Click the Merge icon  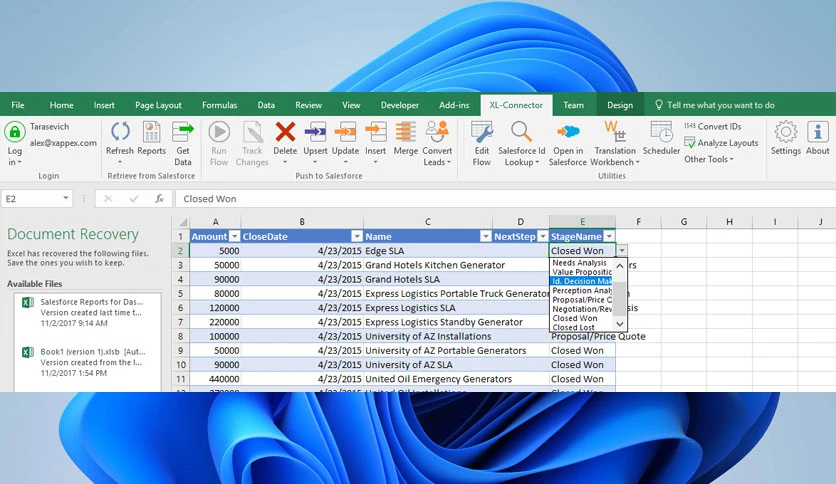[405, 132]
